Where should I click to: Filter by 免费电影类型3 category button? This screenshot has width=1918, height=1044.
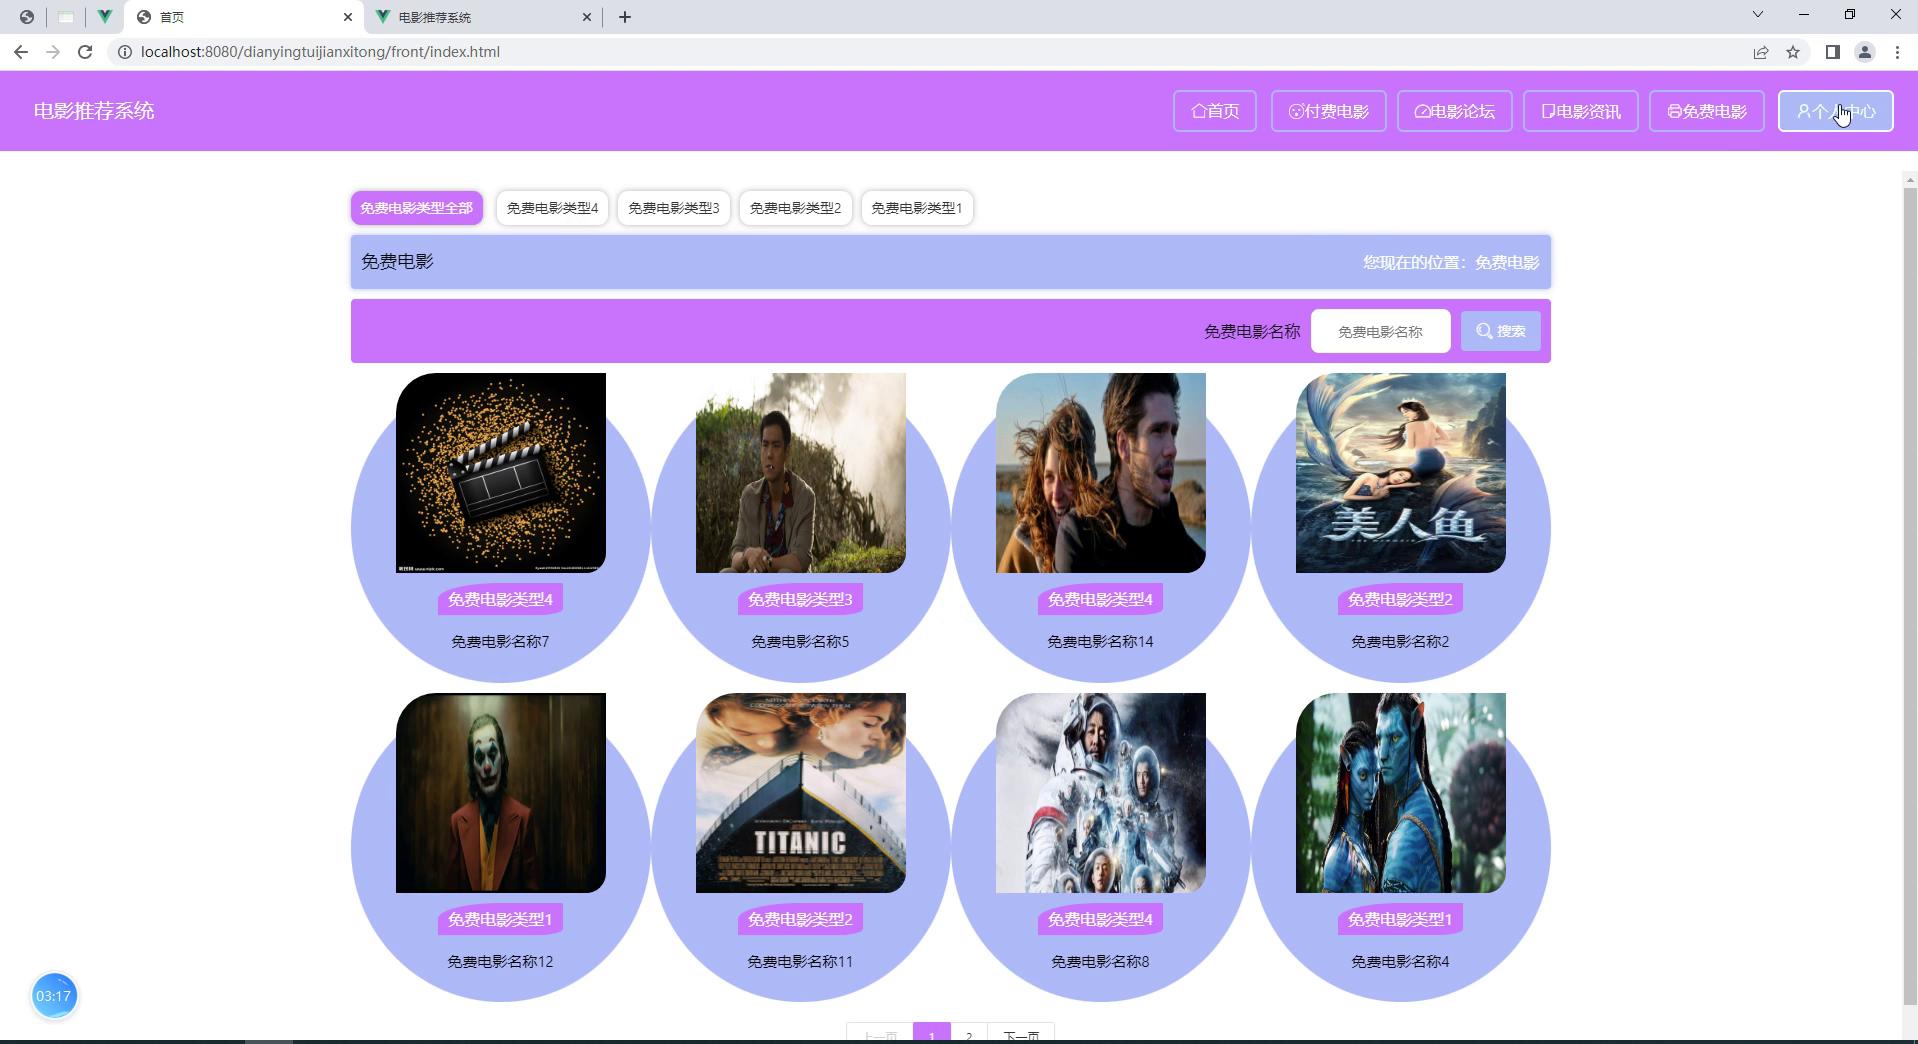click(673, 208)
